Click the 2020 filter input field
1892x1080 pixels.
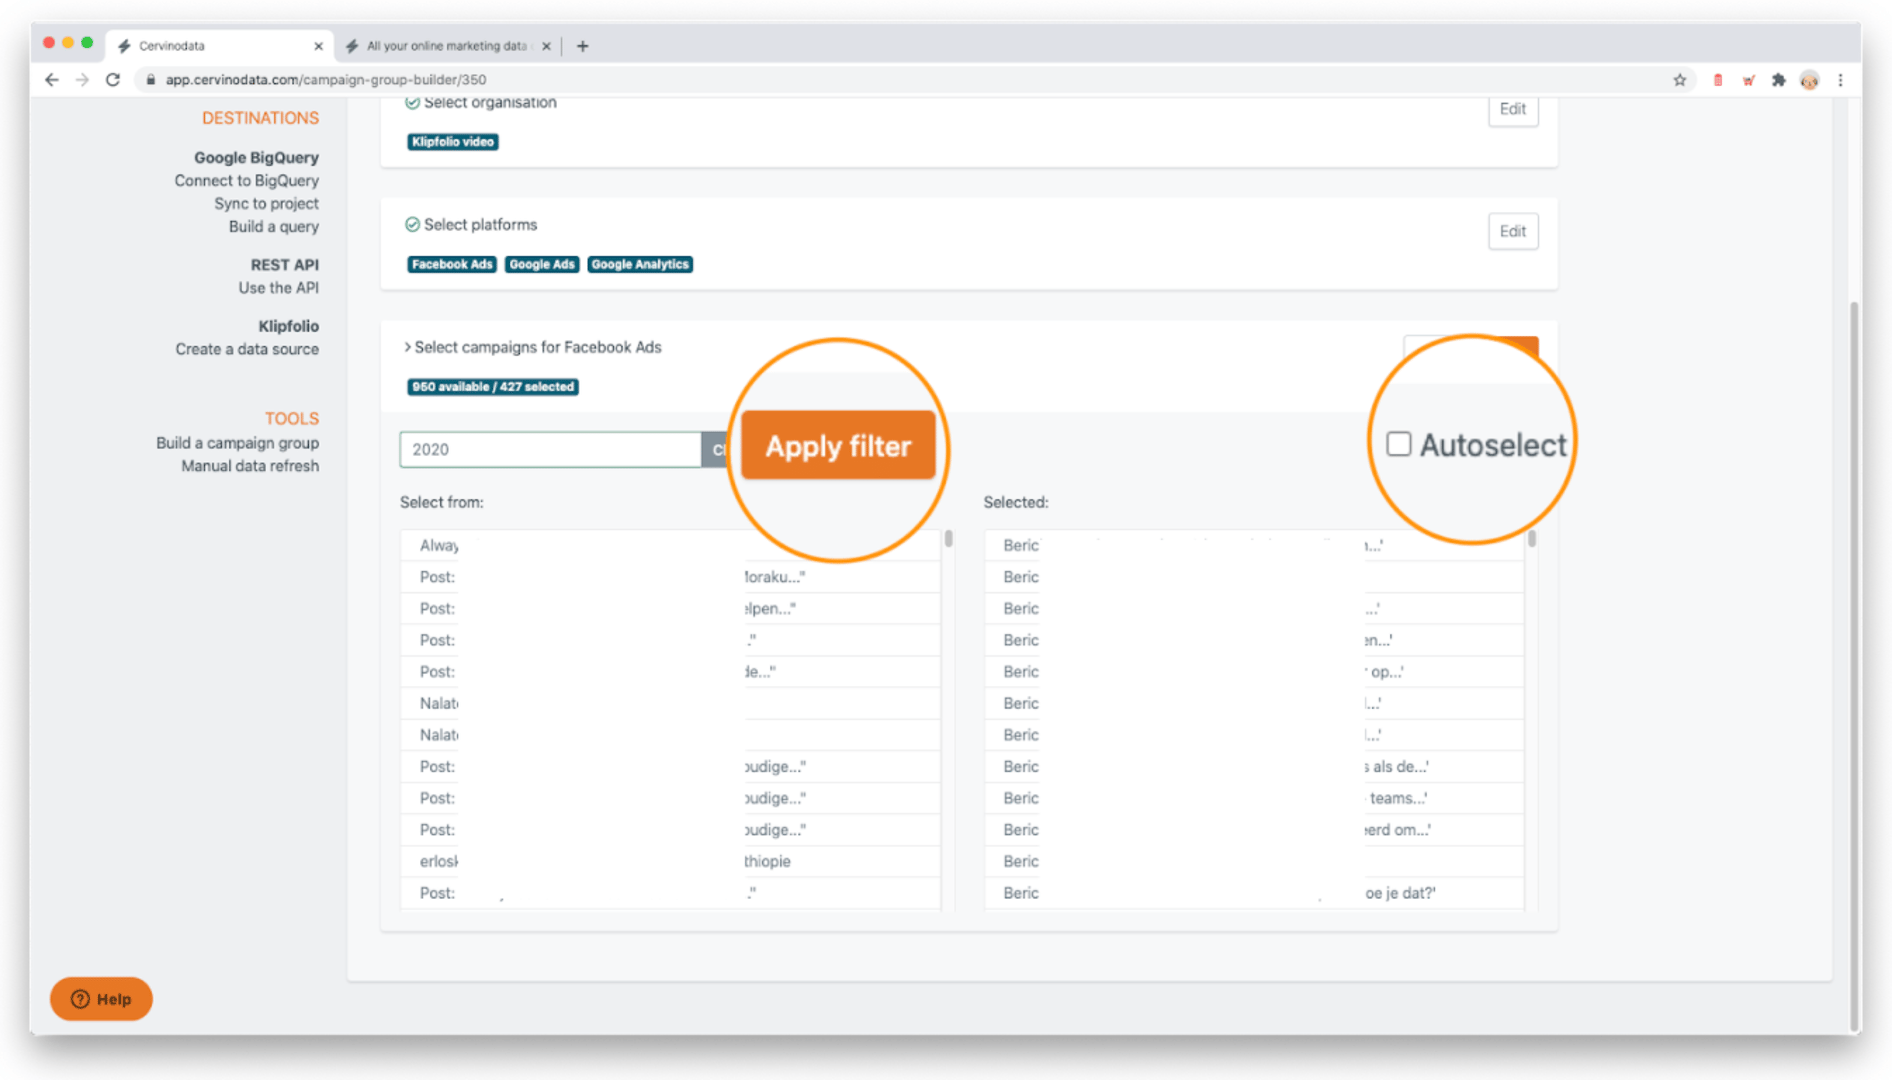[550, 449]
